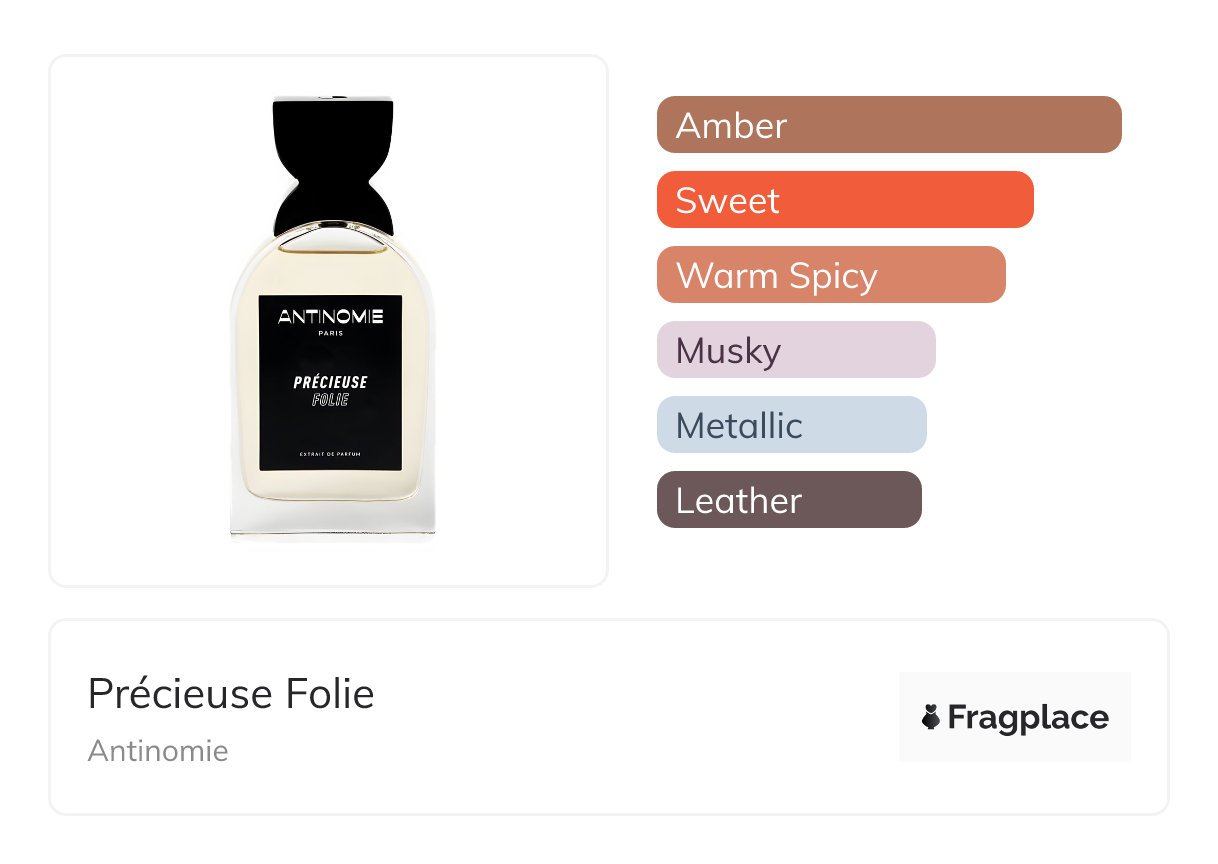Screen dimensions: 1218x864
Task: Choose the Warm Spicy accord bar
Action: coord(831,275)
